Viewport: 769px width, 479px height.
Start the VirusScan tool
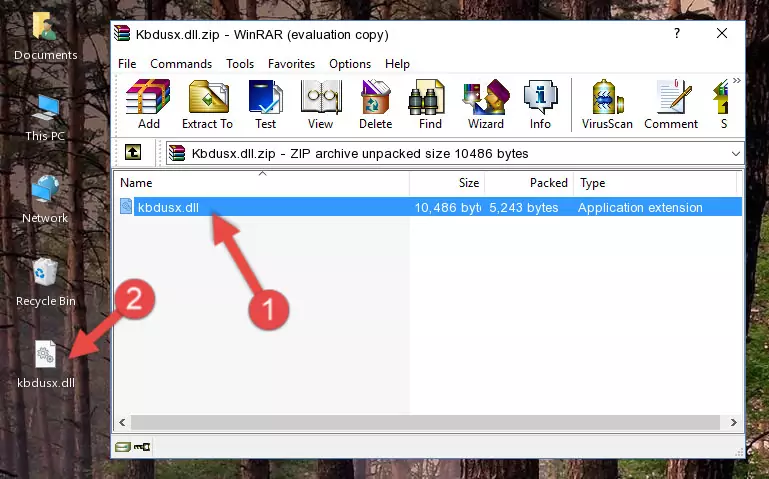pyautogui.click(x=607, y=104)
